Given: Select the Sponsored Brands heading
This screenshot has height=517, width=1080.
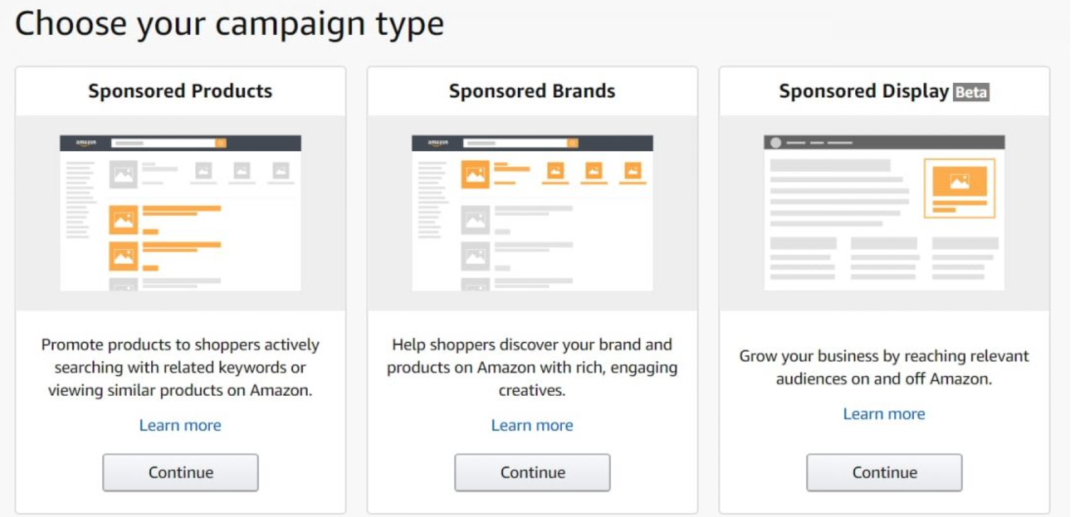Looking at the screenshot, I should coord(532,91).
